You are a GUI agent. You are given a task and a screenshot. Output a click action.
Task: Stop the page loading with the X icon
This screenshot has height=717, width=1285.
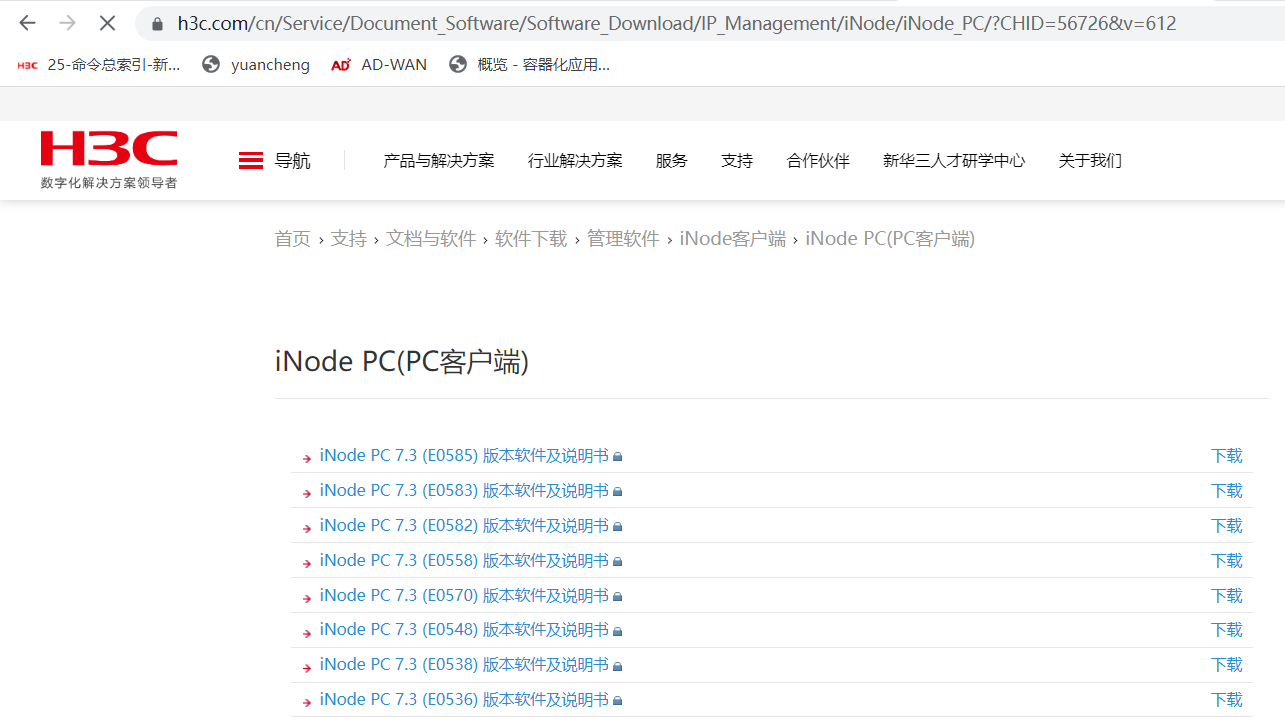coord(107,23)
